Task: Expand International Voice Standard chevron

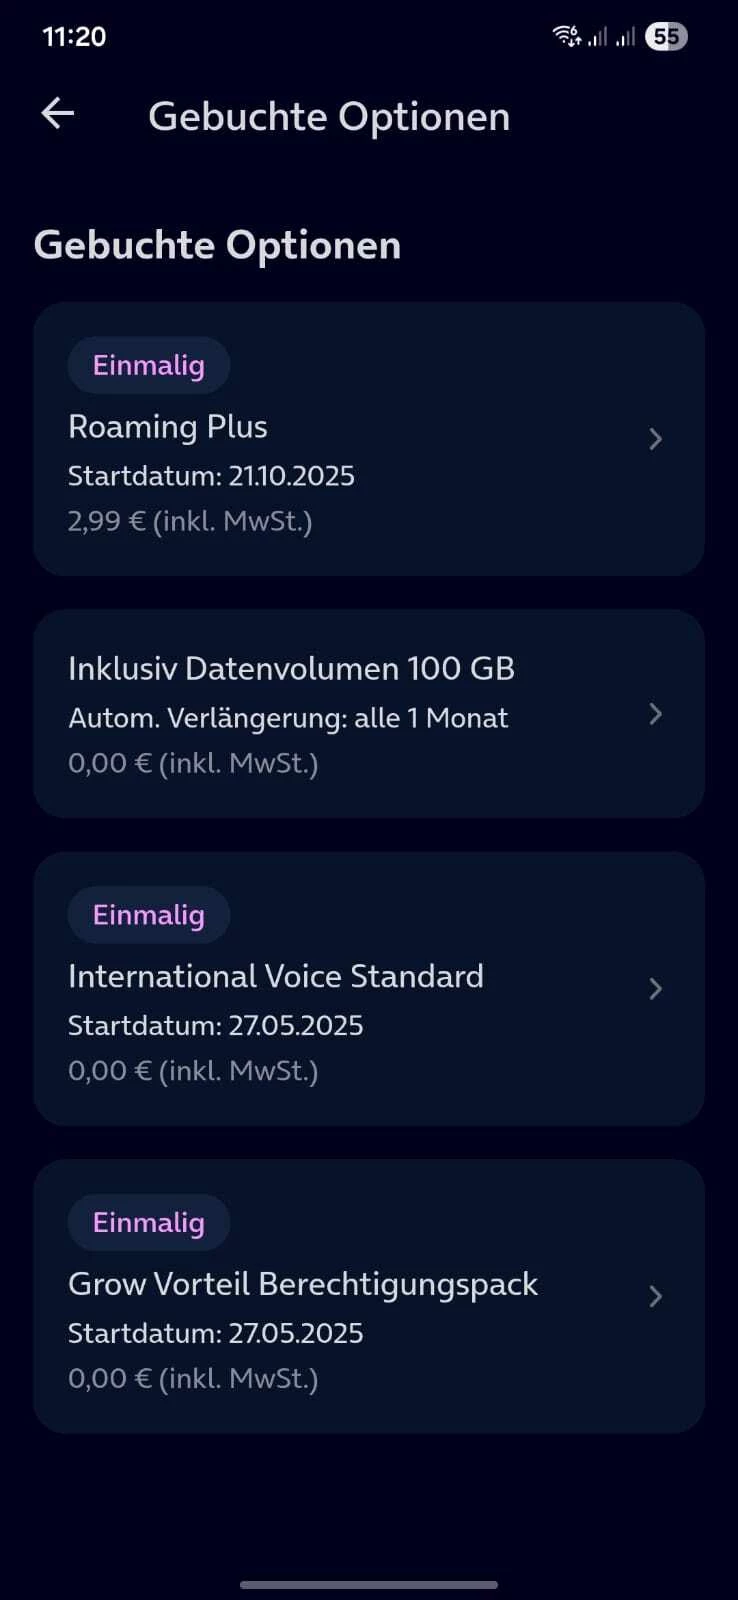Action: (655, 989)
